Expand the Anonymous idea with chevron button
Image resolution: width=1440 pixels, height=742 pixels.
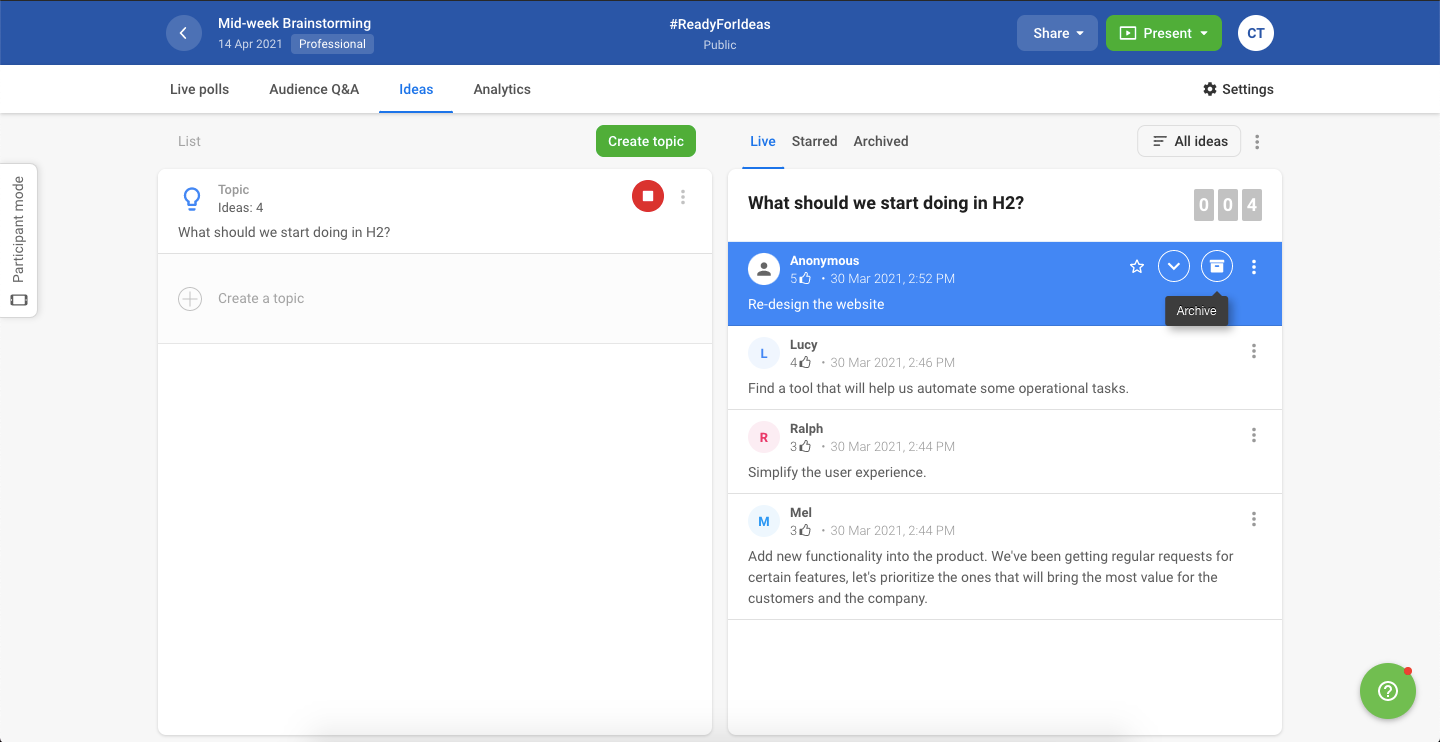1174,266
